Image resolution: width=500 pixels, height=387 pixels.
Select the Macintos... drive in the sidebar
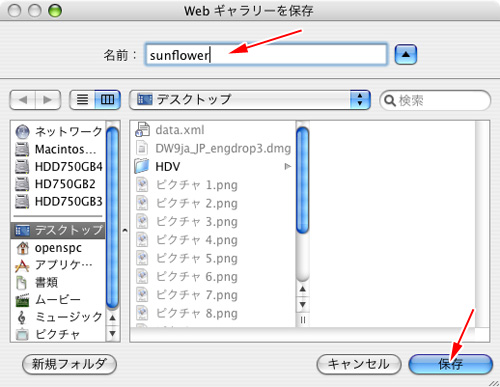point(58,149)
